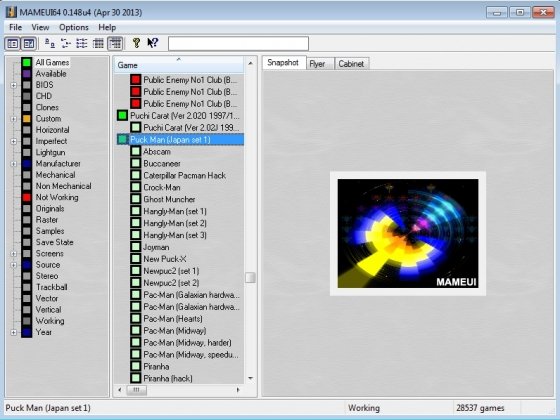Click the blue Source folder icon

pyautogui.click(x=27, y=265)
